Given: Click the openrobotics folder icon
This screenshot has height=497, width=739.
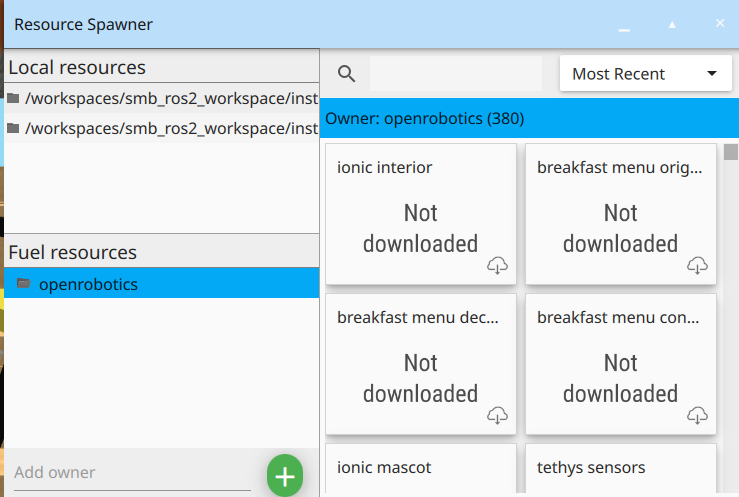Looking at the screenshot, I should point(24,283).
